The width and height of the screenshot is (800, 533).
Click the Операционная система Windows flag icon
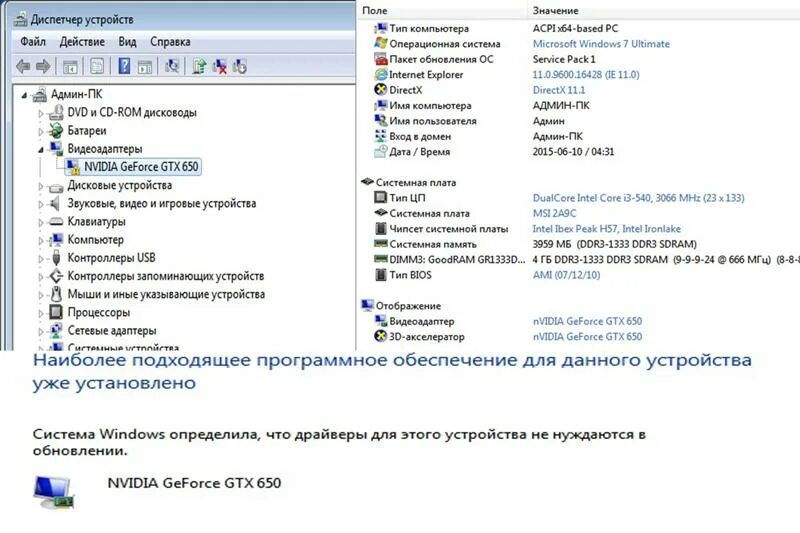pyautogui.click(x=381, y=43)
